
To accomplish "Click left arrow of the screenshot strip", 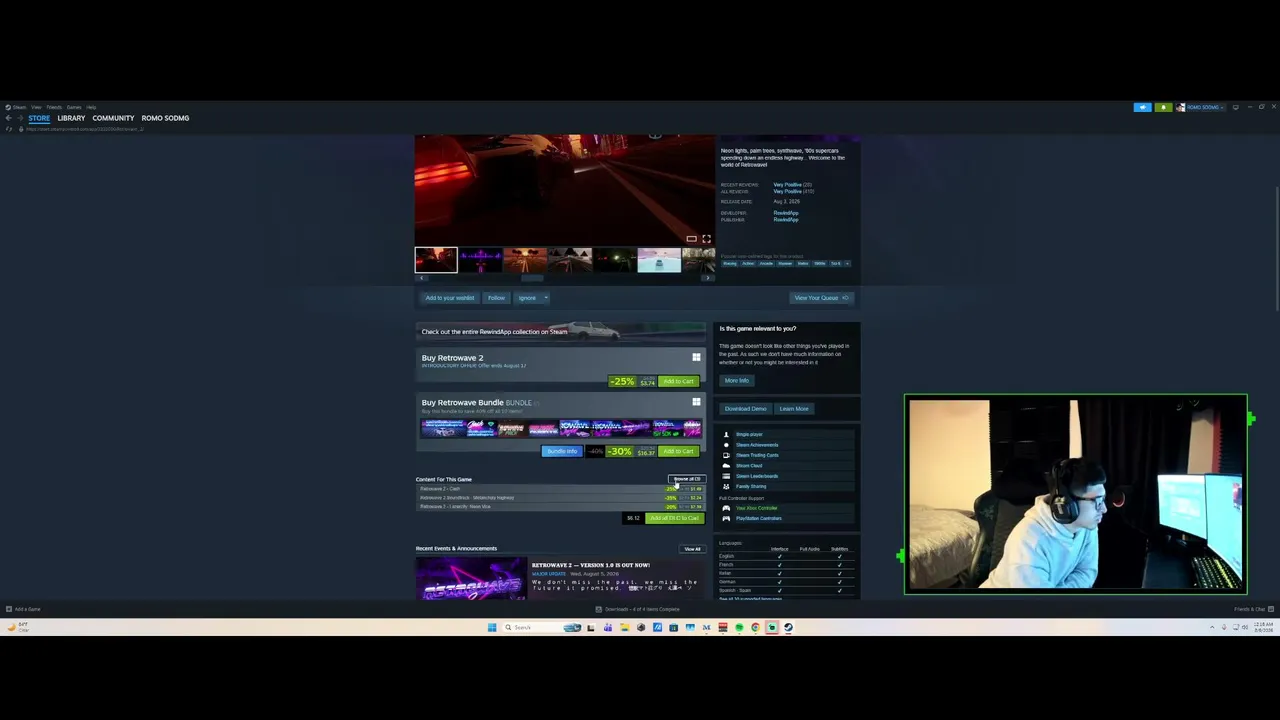I will [421, 278].
